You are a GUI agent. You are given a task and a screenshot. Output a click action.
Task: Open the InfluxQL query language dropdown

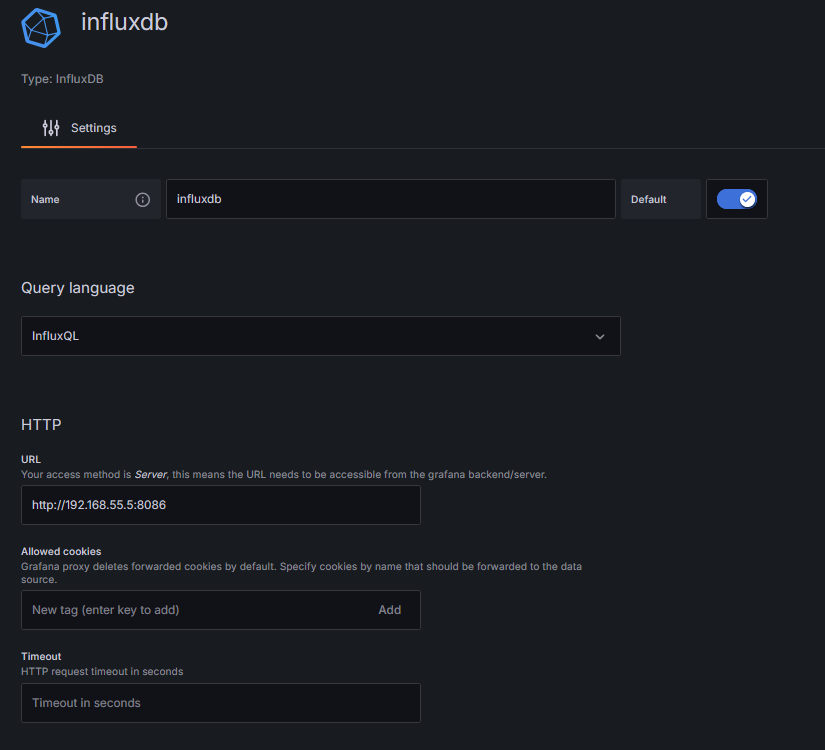(320, 336)
